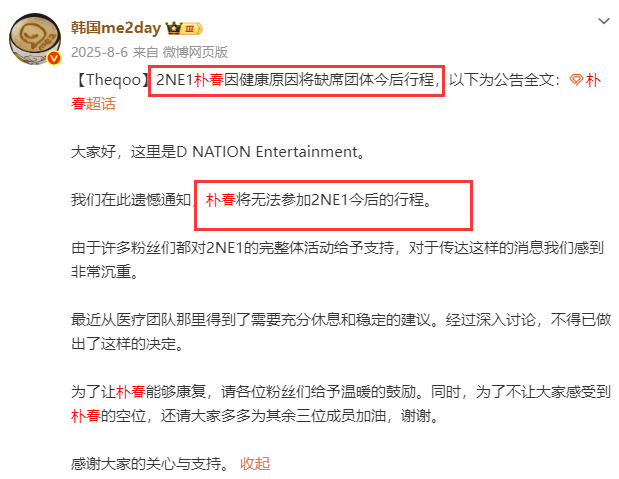Viewport: 619px width, 479px height.
Task: Click 朴春 before 能够康复
Action: pos(131,392)
